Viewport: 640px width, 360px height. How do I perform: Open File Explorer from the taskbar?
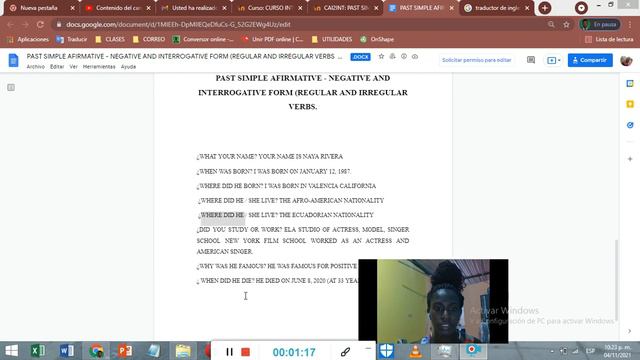click(x=183, y=351)
